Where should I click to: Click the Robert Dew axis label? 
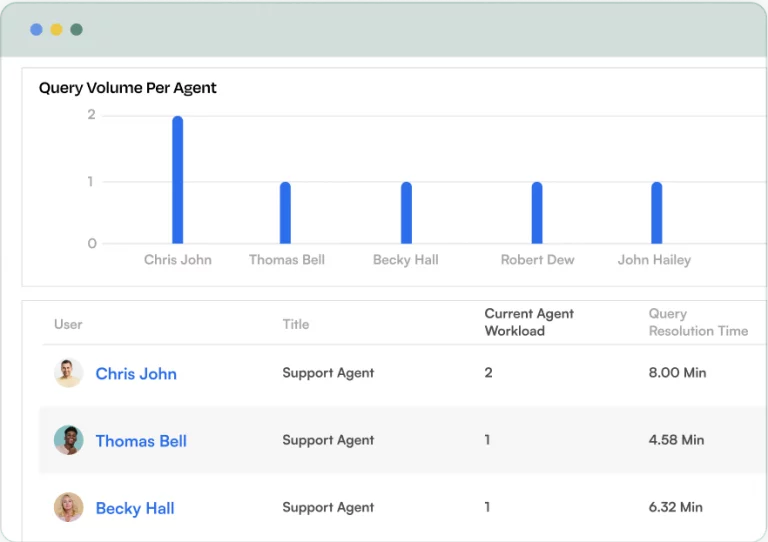click(537, 259)
